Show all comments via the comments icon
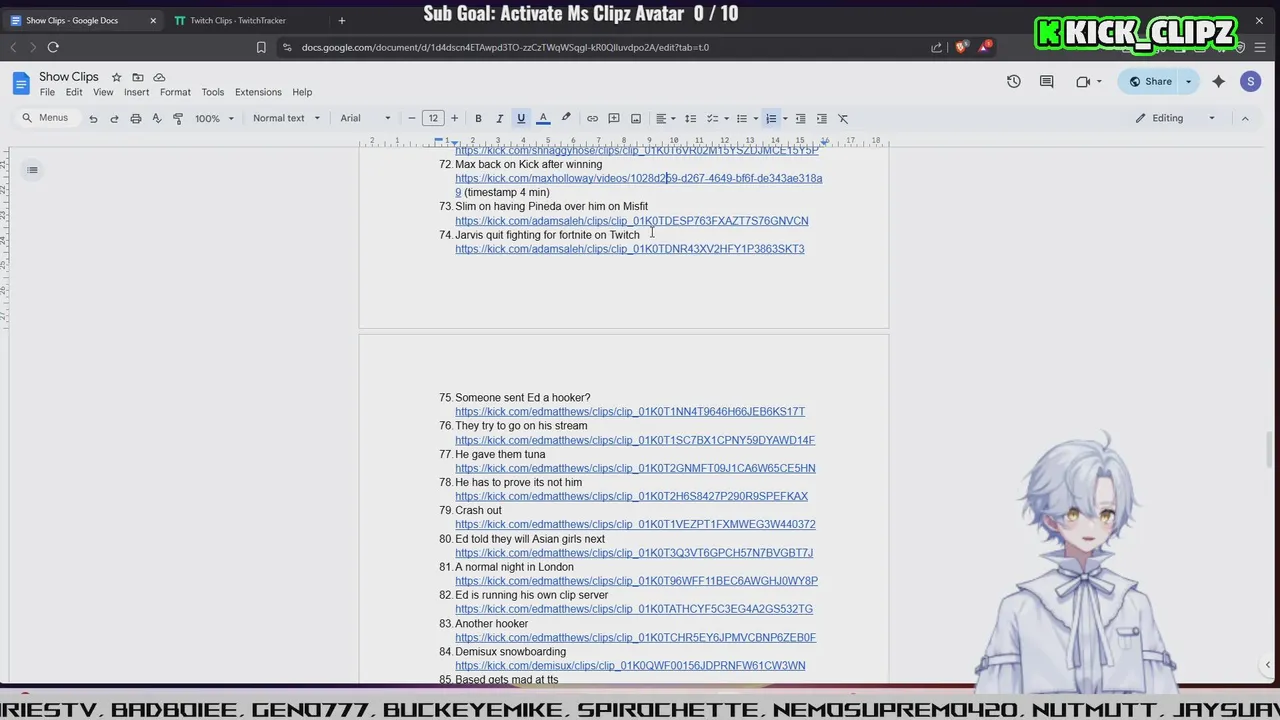The width and height of the screenshot is (1280, 720). pos(1047,82)
